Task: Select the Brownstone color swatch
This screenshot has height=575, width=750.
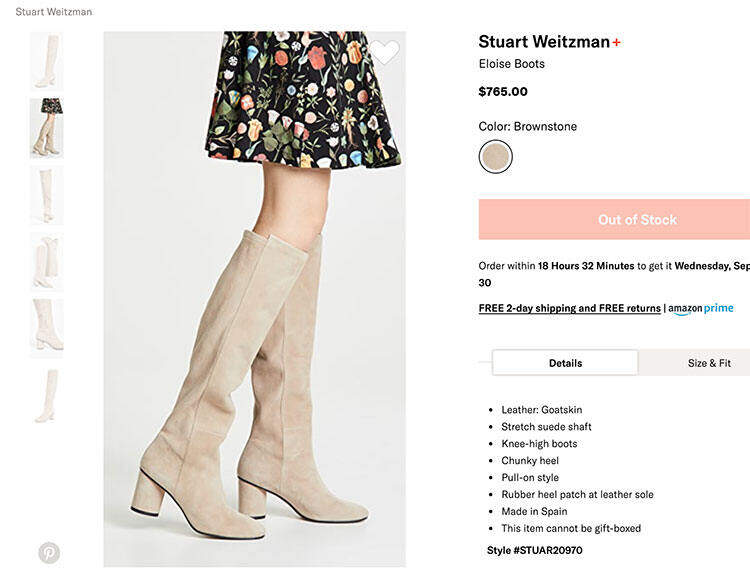Action: 495,157
